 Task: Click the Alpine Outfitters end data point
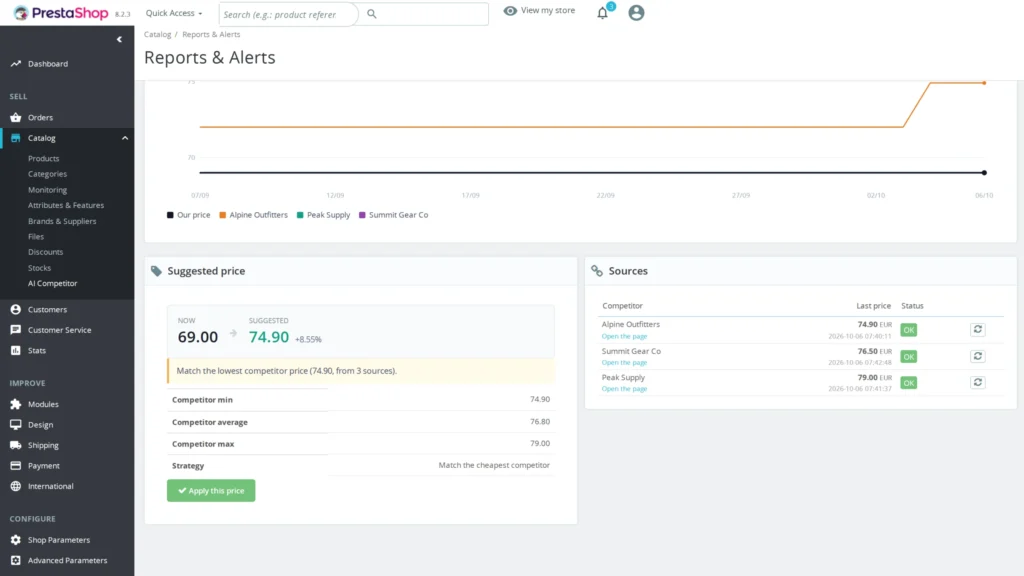(x=984, y=83)
